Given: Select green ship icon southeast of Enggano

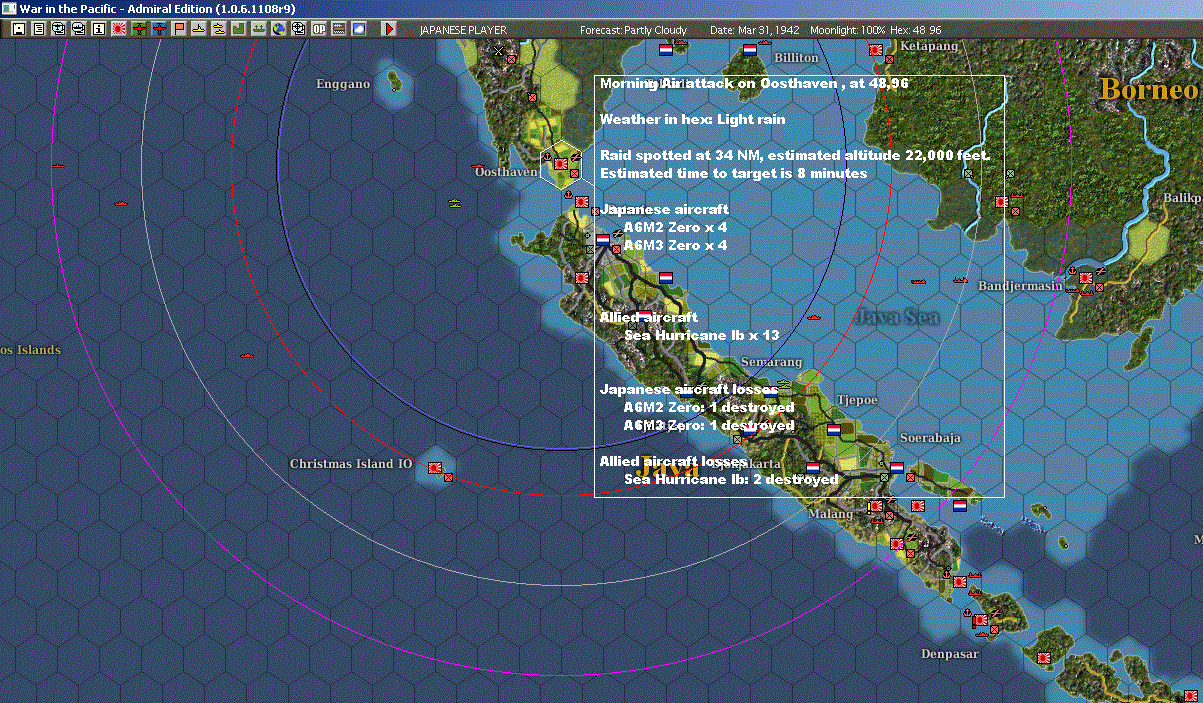Looking at the screenshot, I should (x=455, y=204).
